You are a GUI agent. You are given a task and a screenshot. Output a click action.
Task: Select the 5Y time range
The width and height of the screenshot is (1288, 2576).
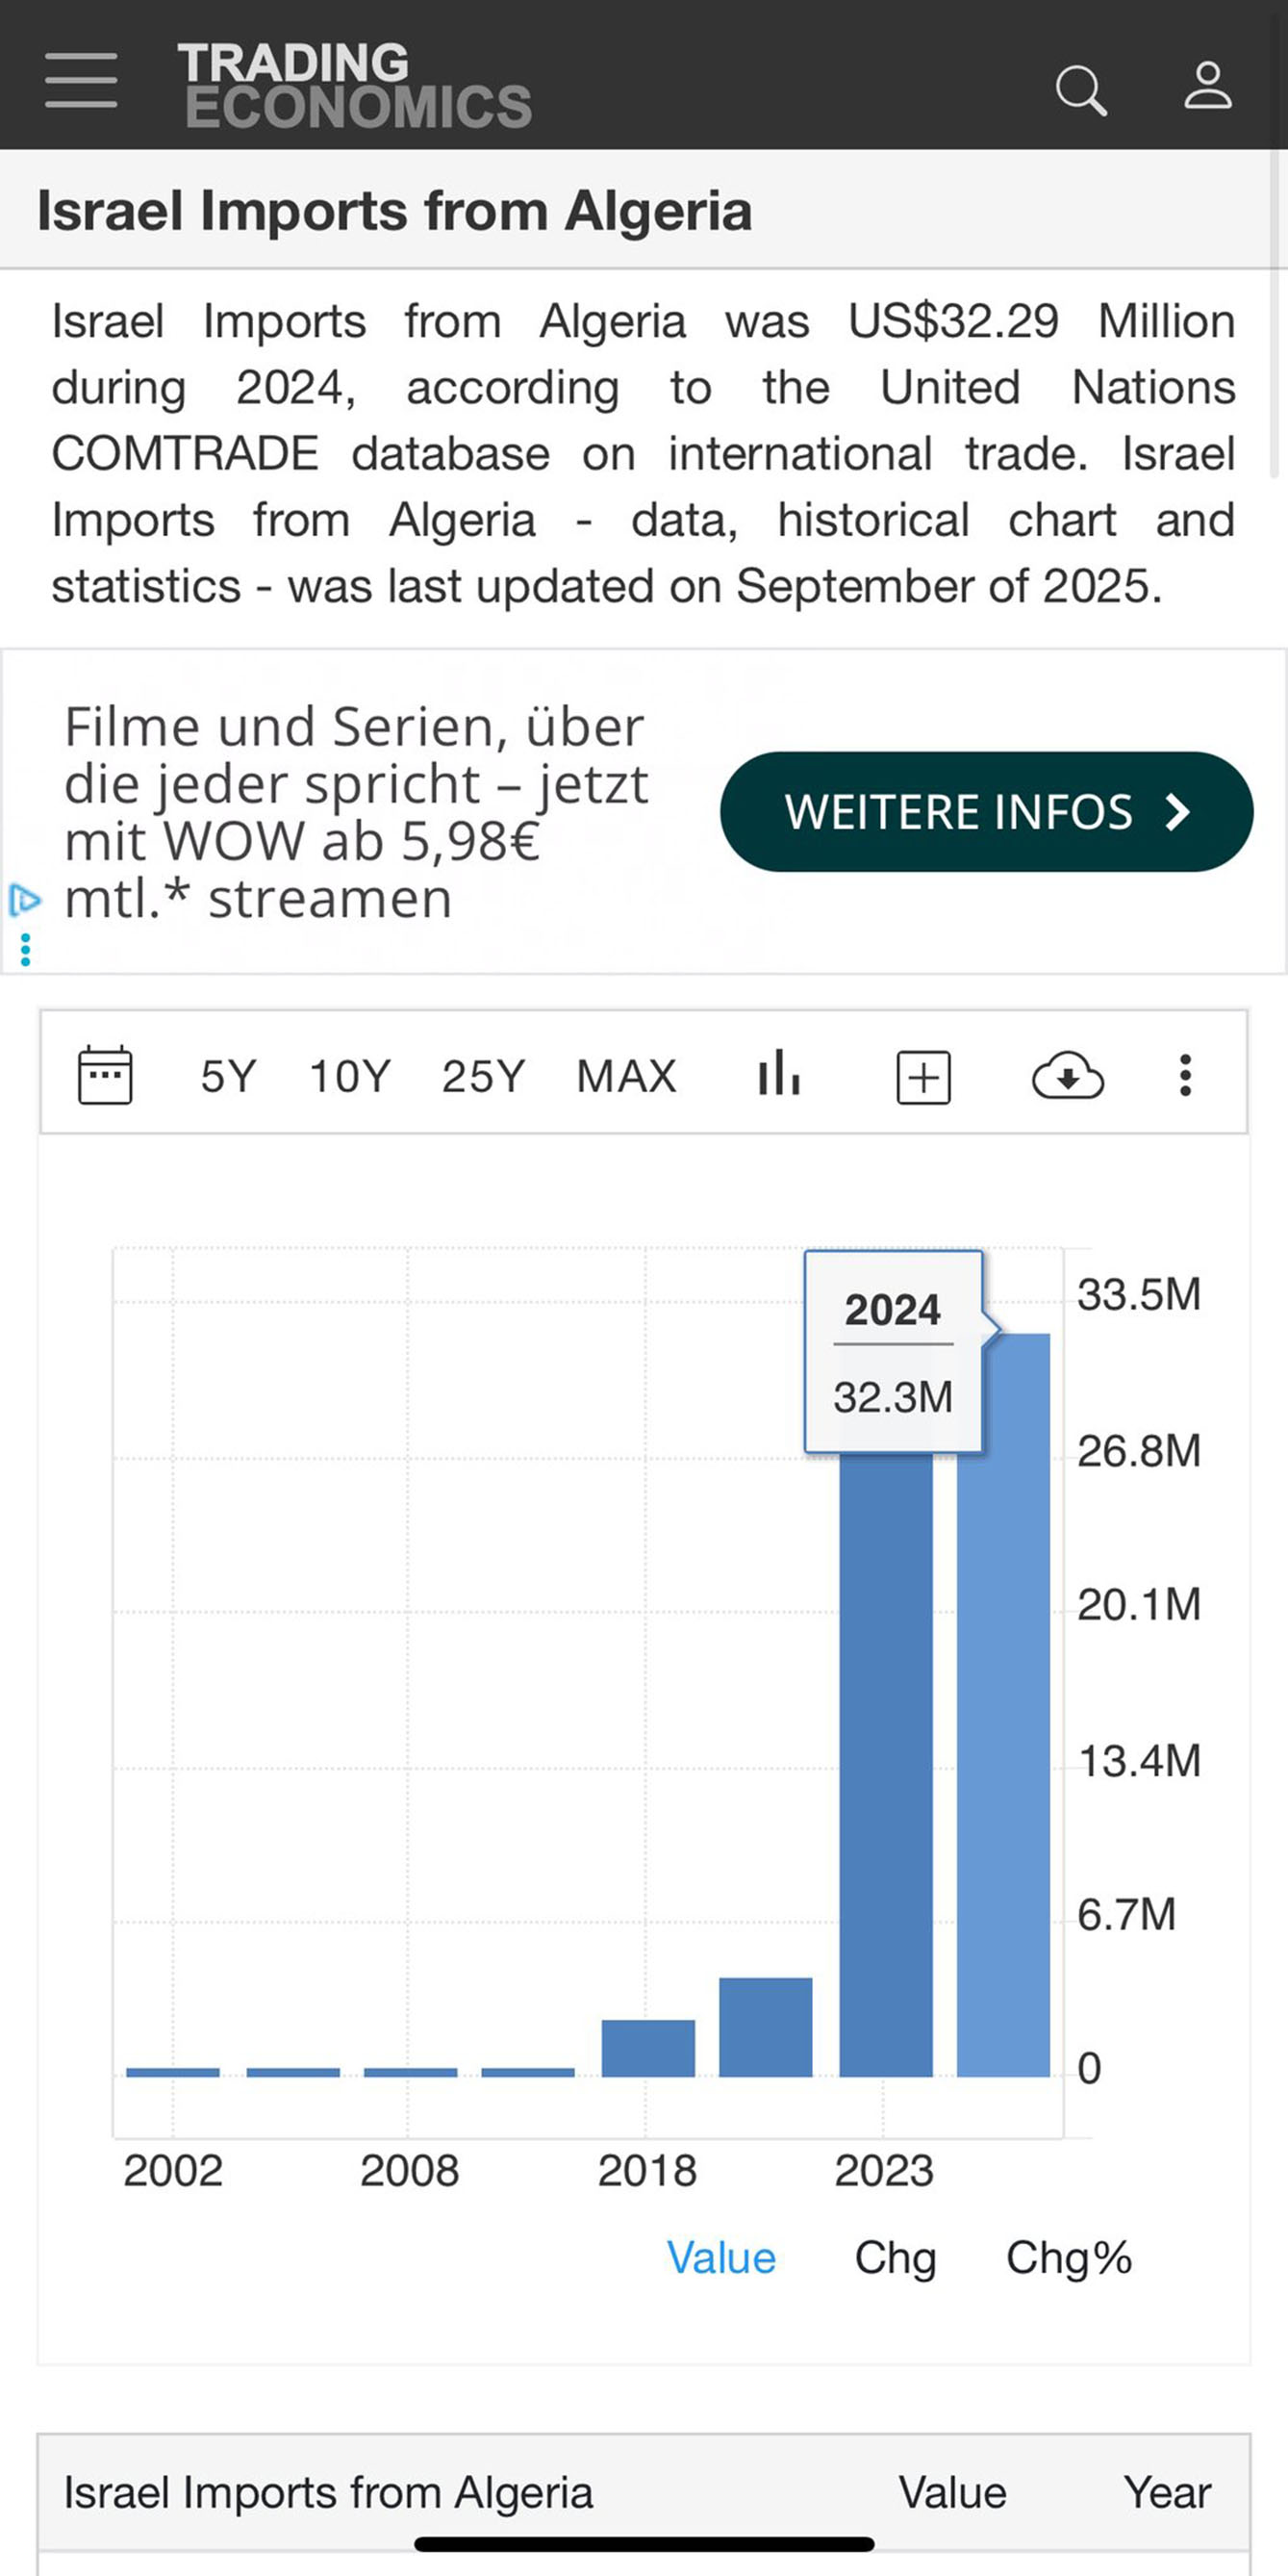(x=228, y=1077)
